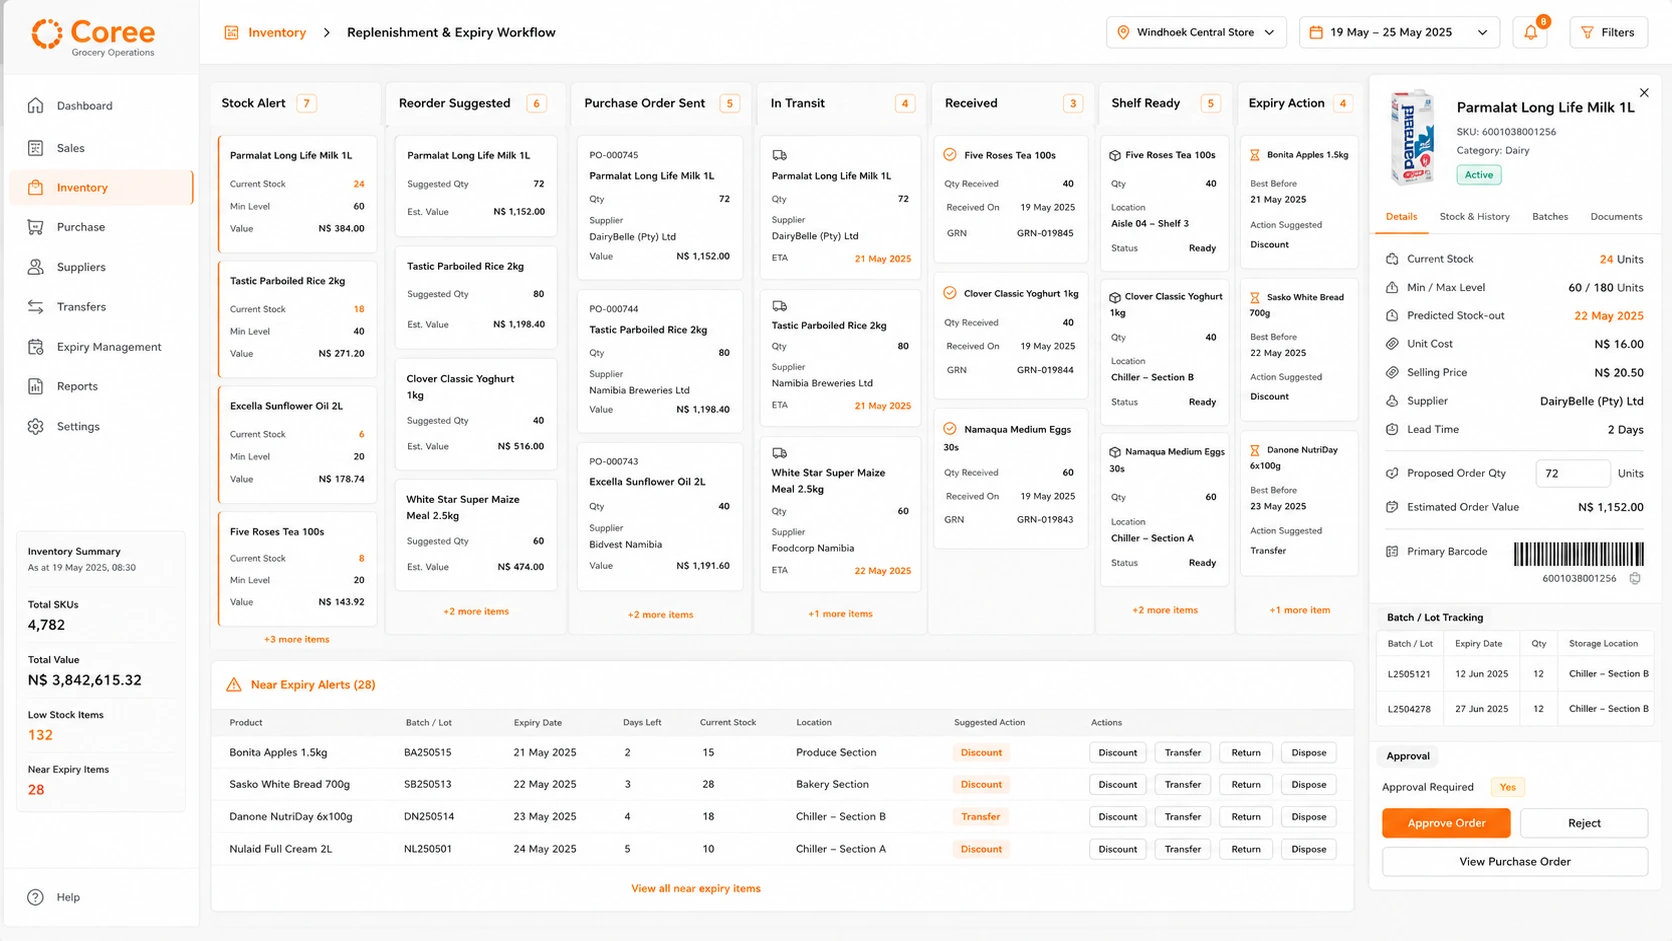Viewport: 1672px width, 941px height.
Task: Click Return button for Danone NutriDay row
Action: [1246, 817]
